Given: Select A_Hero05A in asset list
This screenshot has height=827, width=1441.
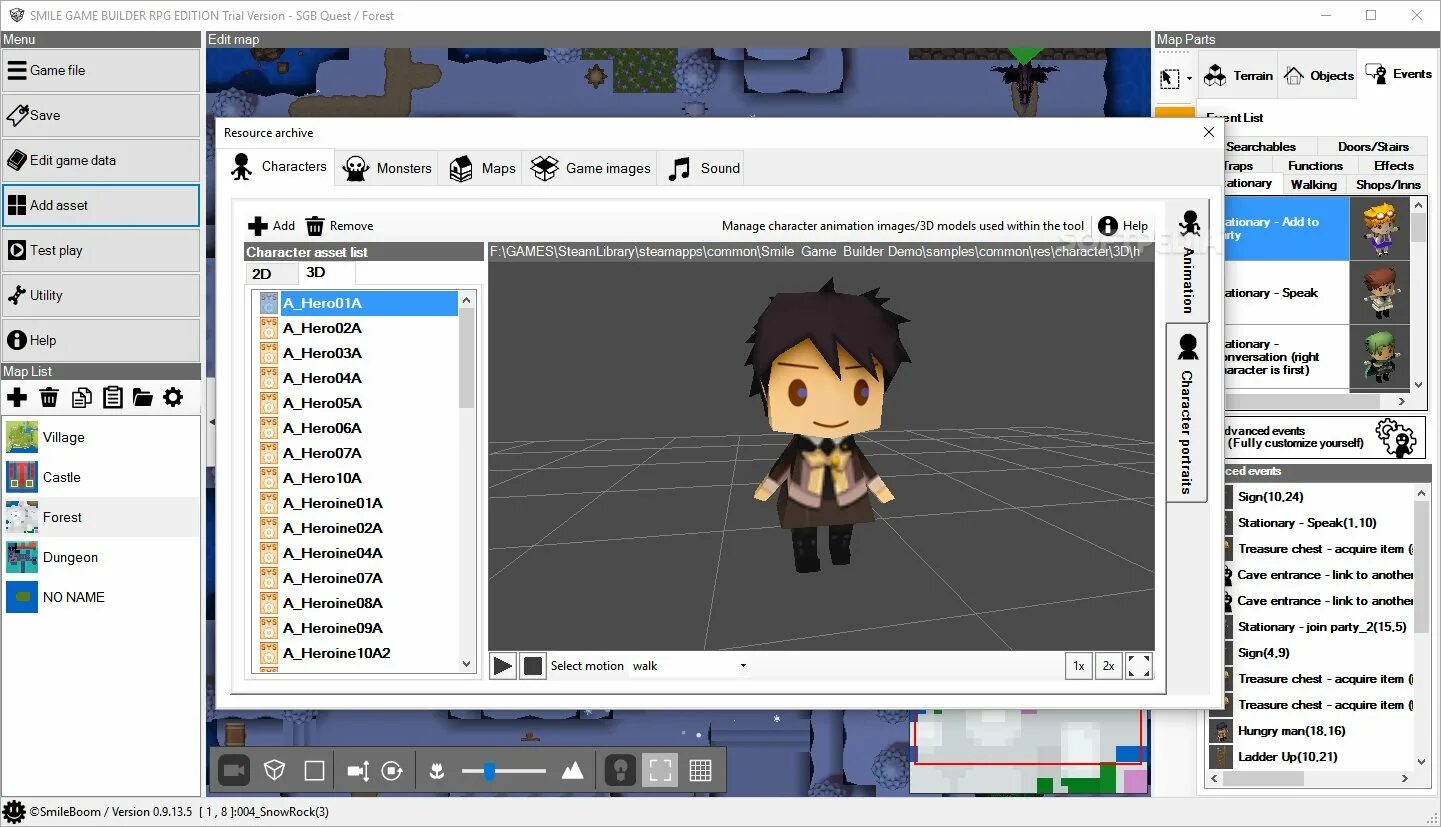Looking at the screenshot, I should pos(357,403).
